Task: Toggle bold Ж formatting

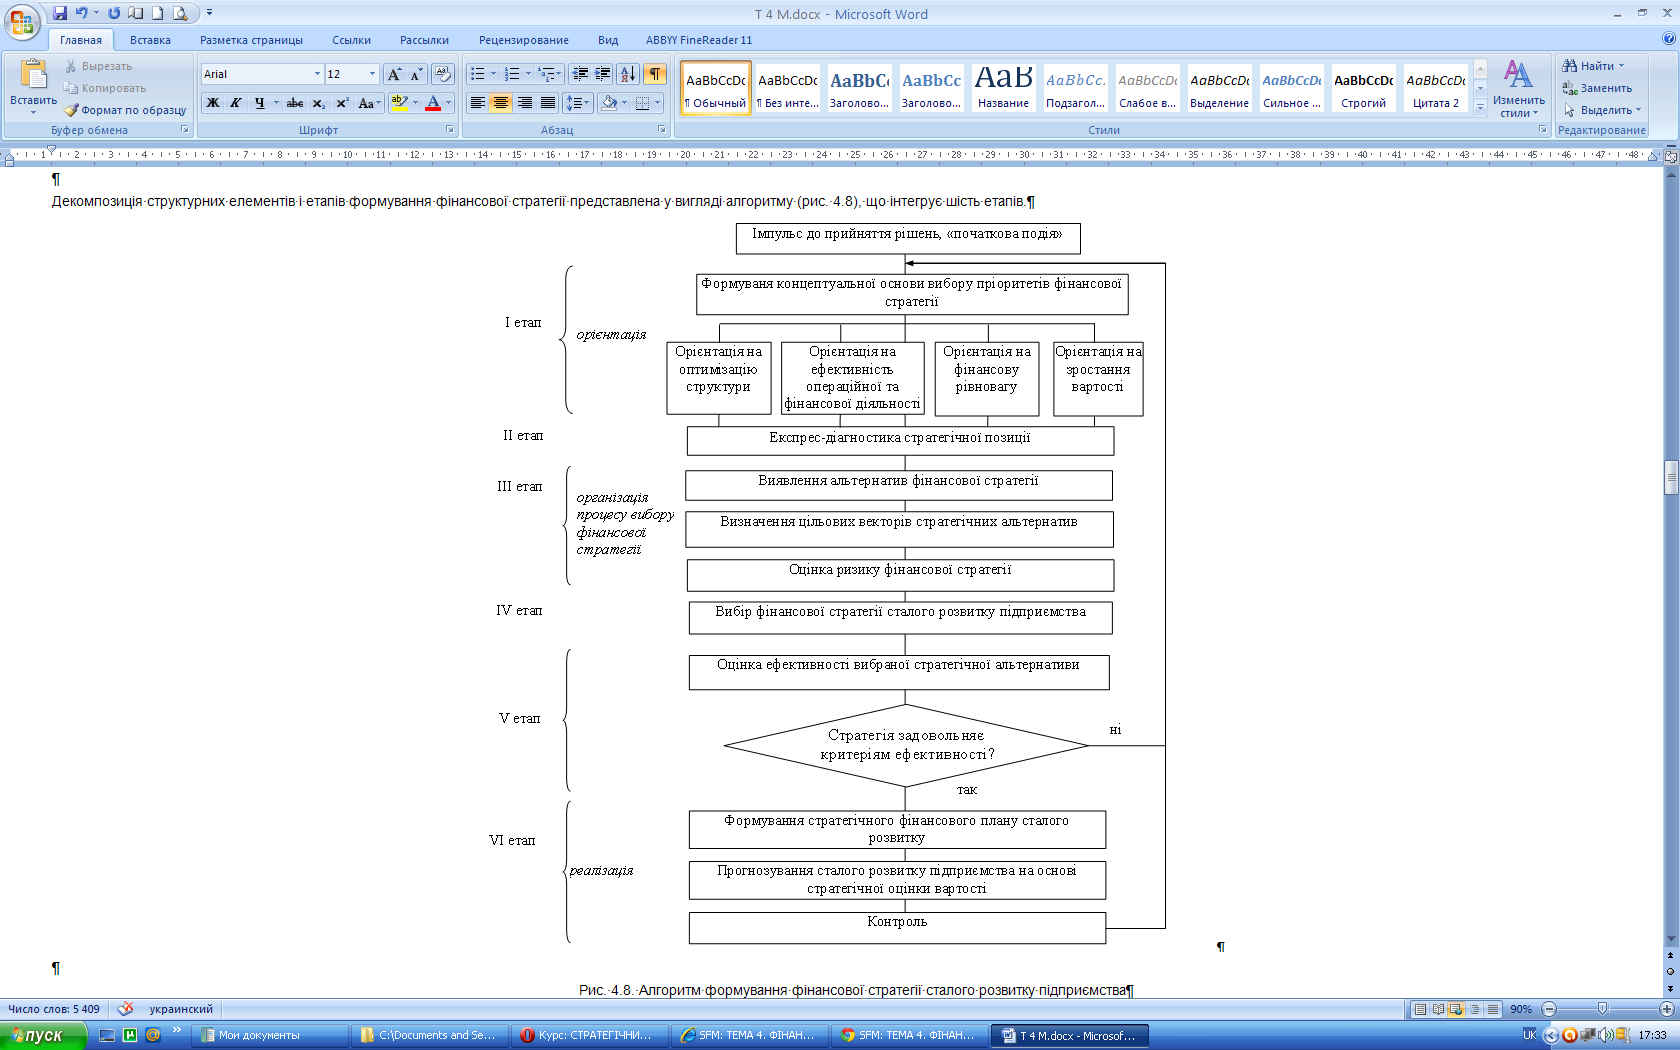Action: (213, 103)
